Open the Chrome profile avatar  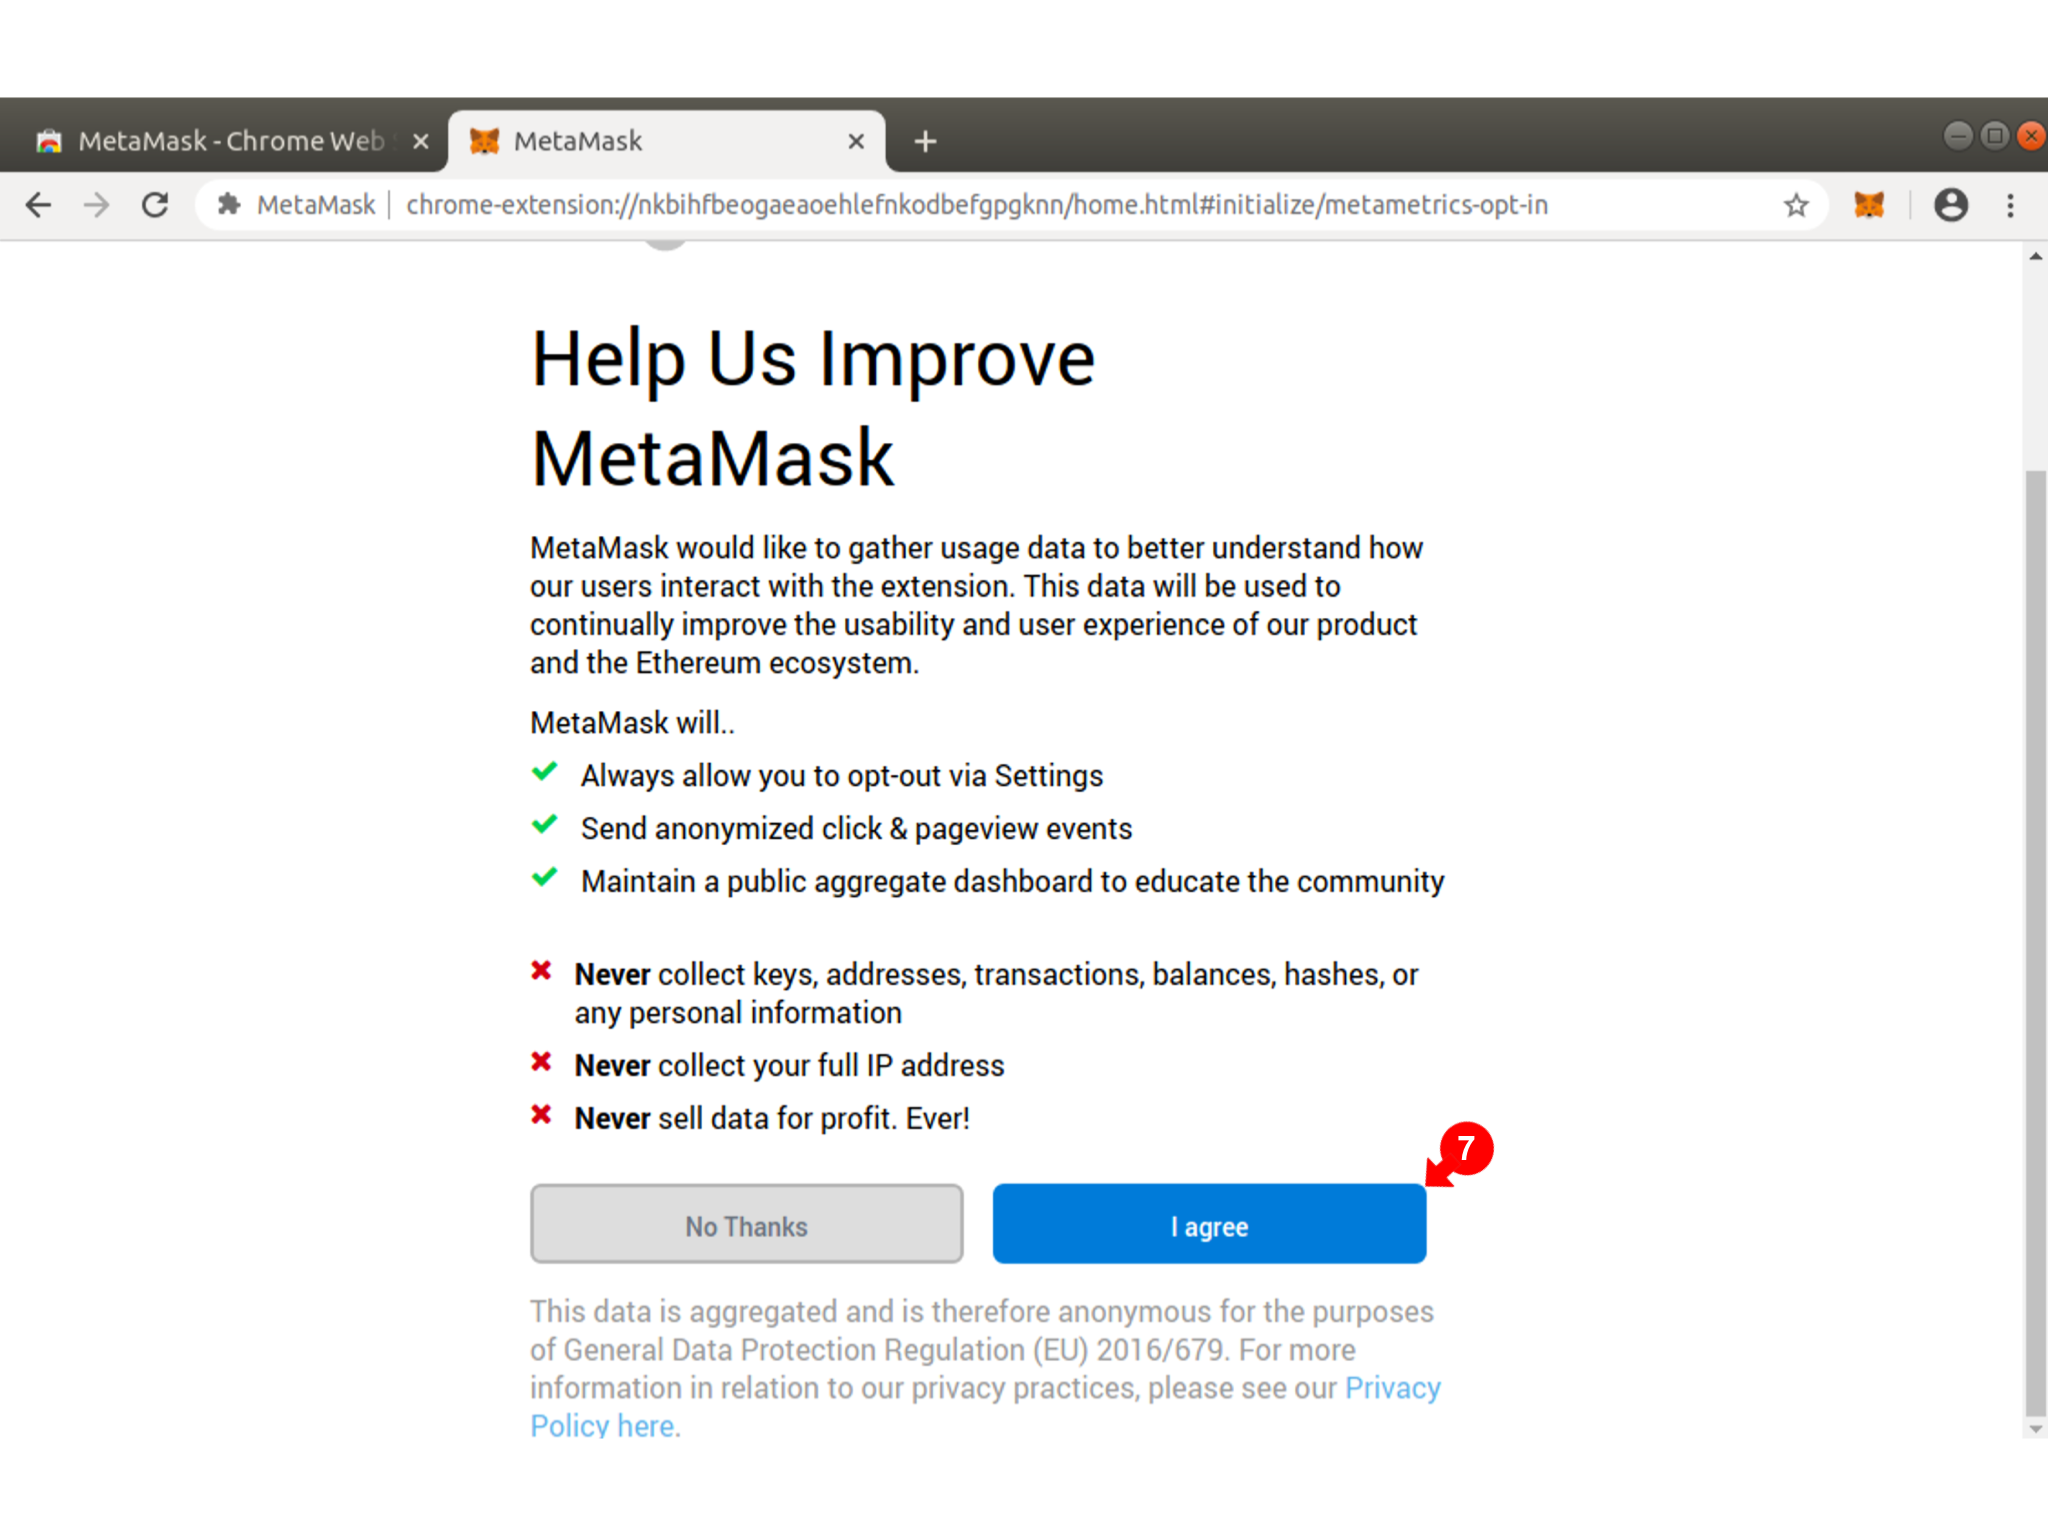[1950, 205]
